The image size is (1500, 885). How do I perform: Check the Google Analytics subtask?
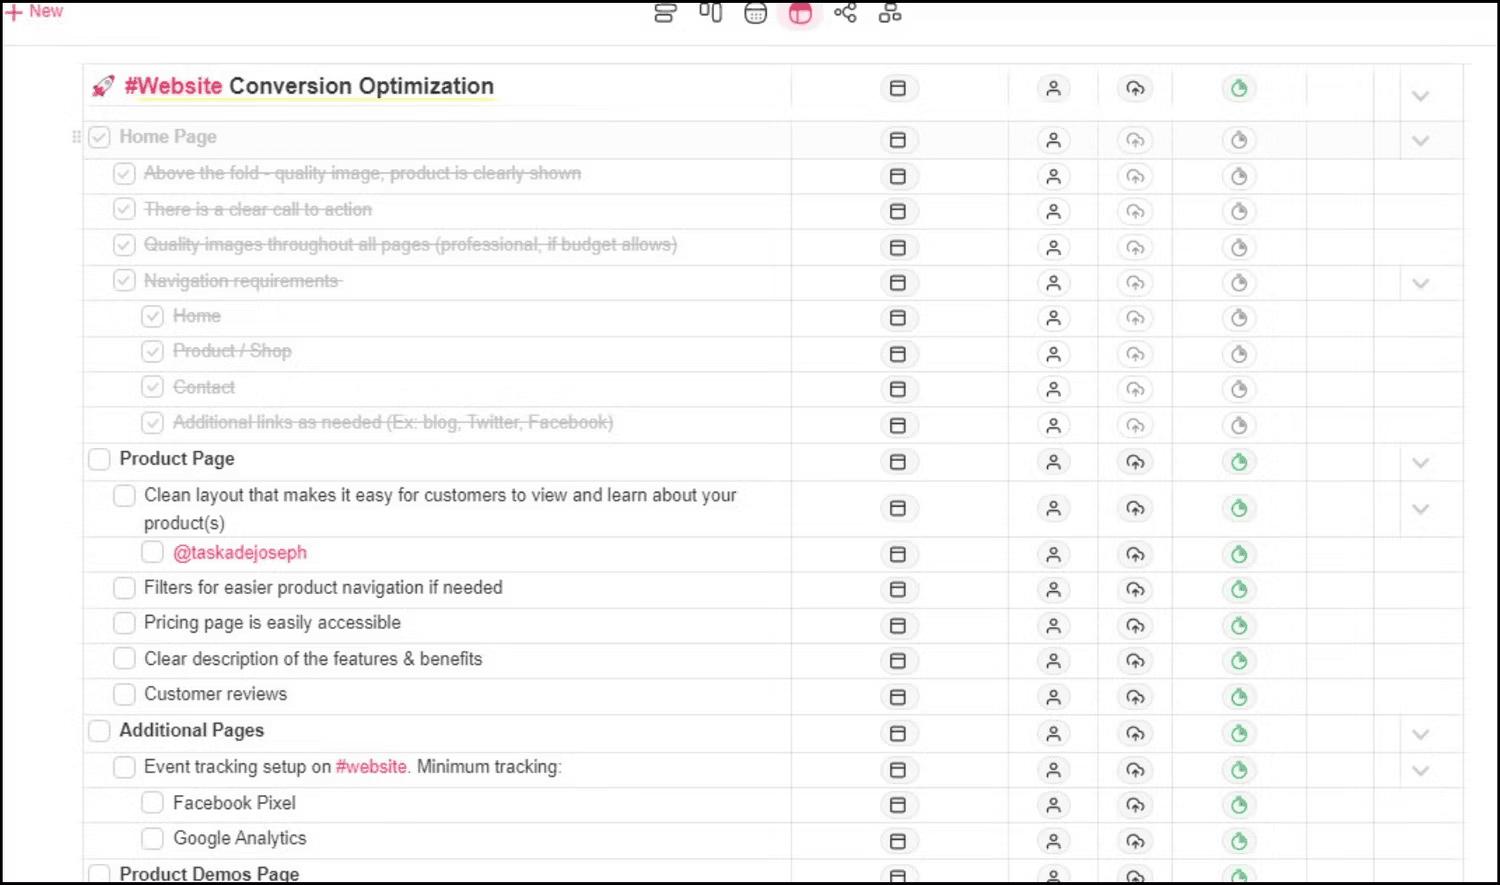tap(152, 838)
